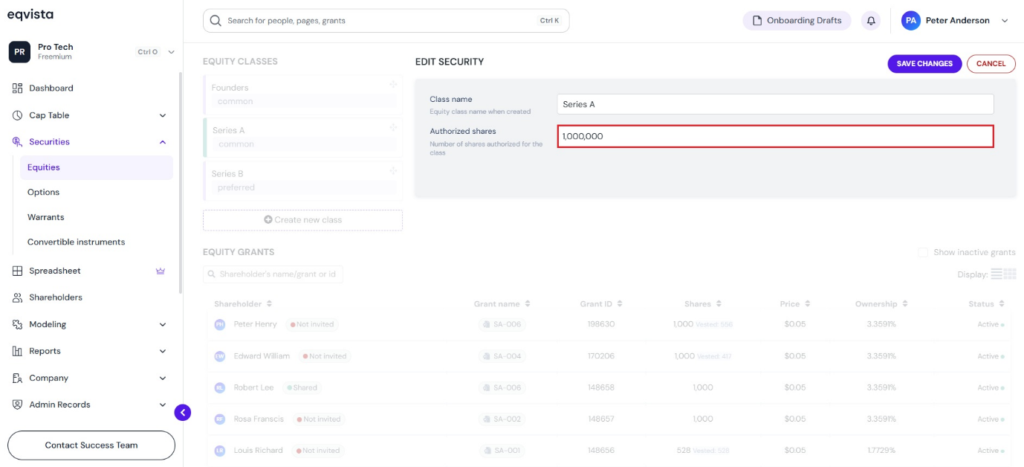Expand the Modeling menu chevron

click(163, 325)
